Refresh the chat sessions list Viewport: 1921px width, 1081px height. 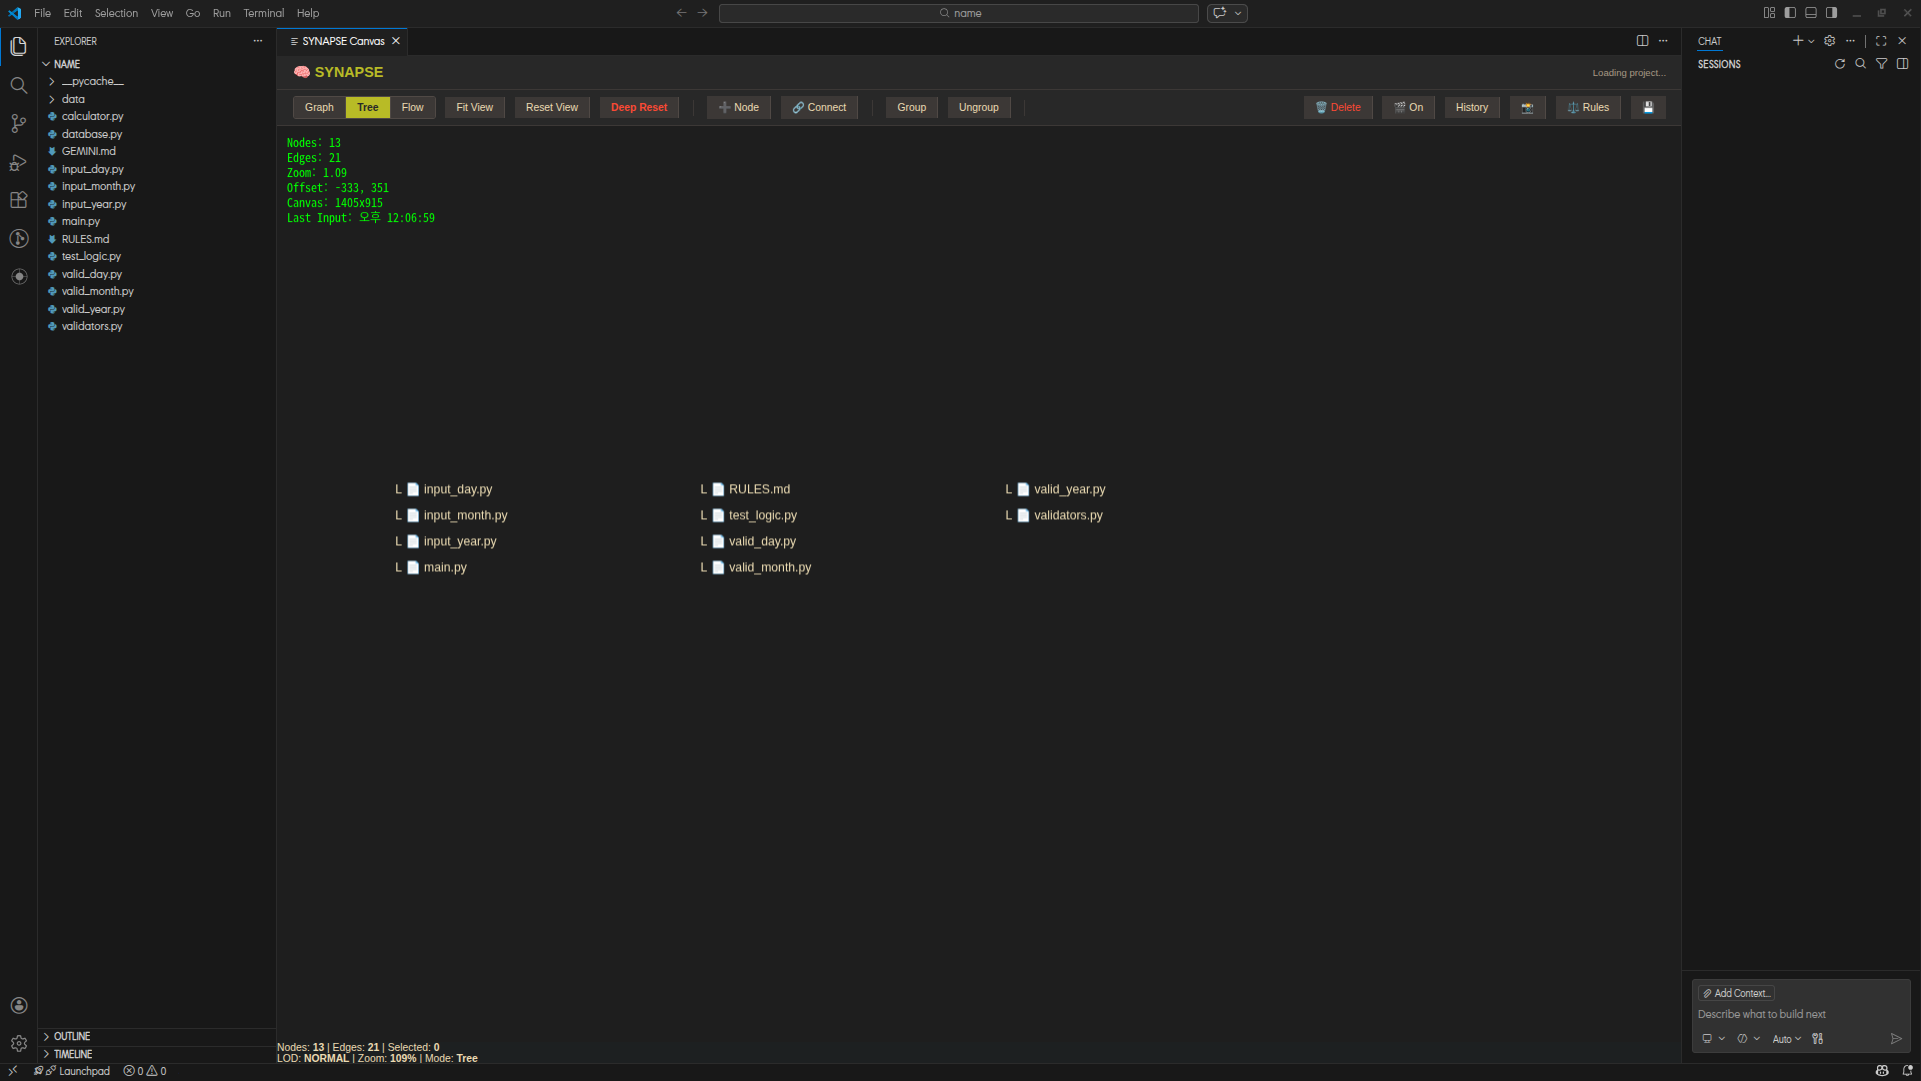point(1839,64)
